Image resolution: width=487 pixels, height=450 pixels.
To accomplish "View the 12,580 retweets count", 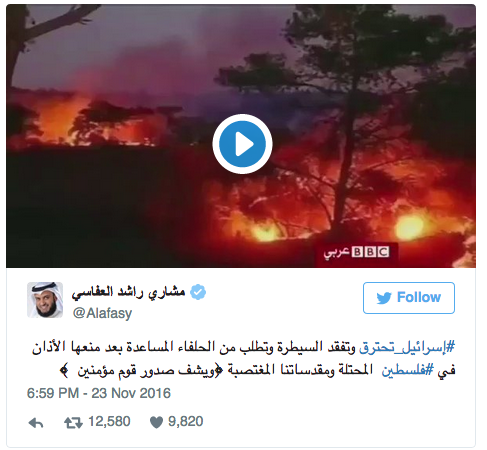I will point(109,422).
